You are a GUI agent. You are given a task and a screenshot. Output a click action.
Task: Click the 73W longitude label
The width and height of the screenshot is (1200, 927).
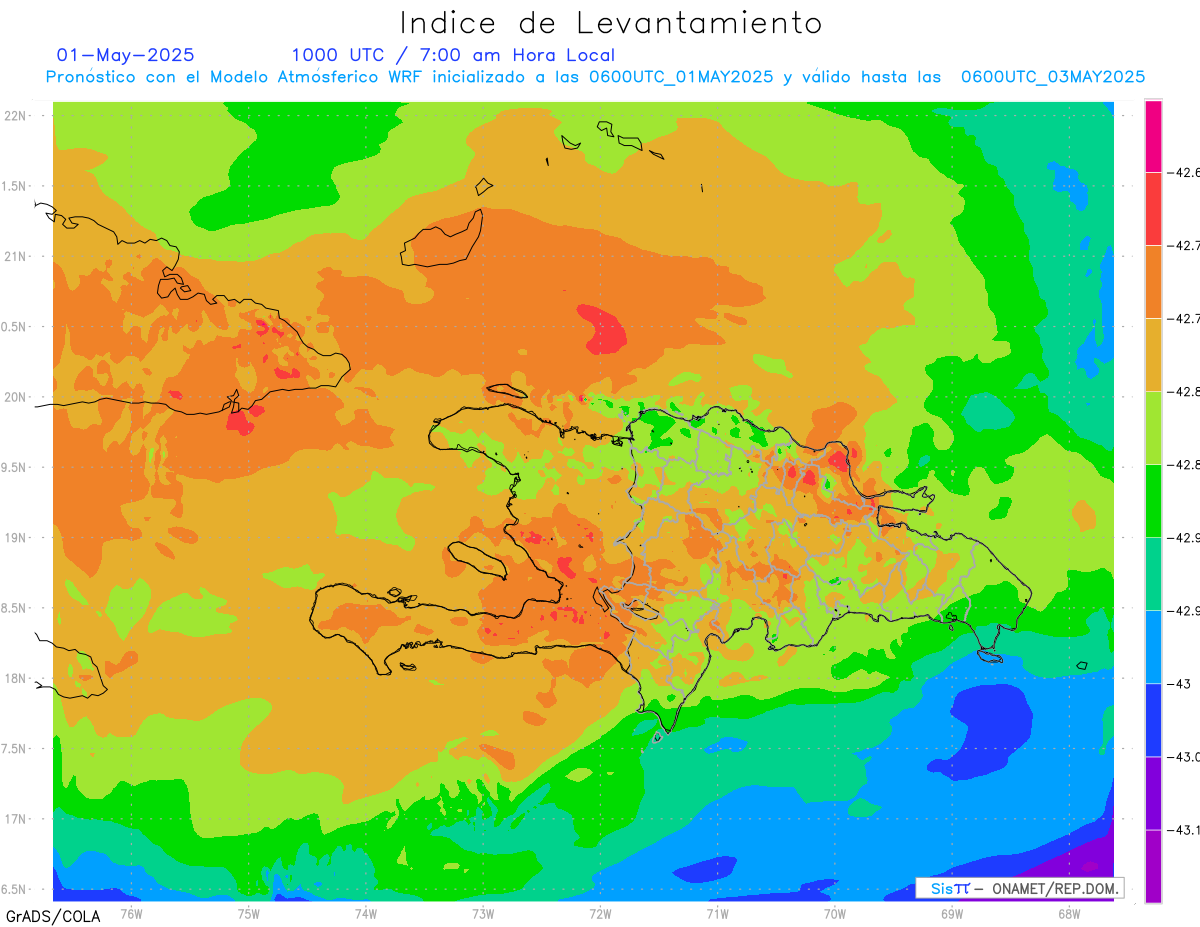click(483, 912)
